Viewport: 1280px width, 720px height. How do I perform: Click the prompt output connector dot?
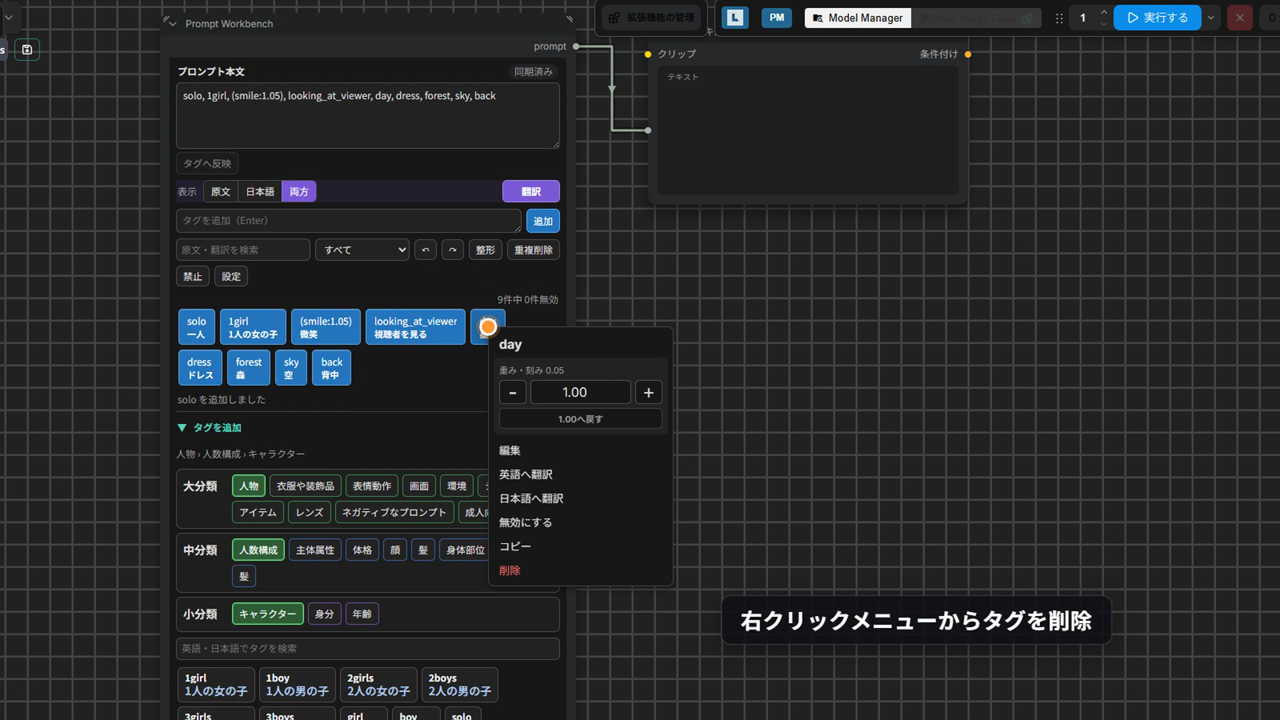[577, 46]
